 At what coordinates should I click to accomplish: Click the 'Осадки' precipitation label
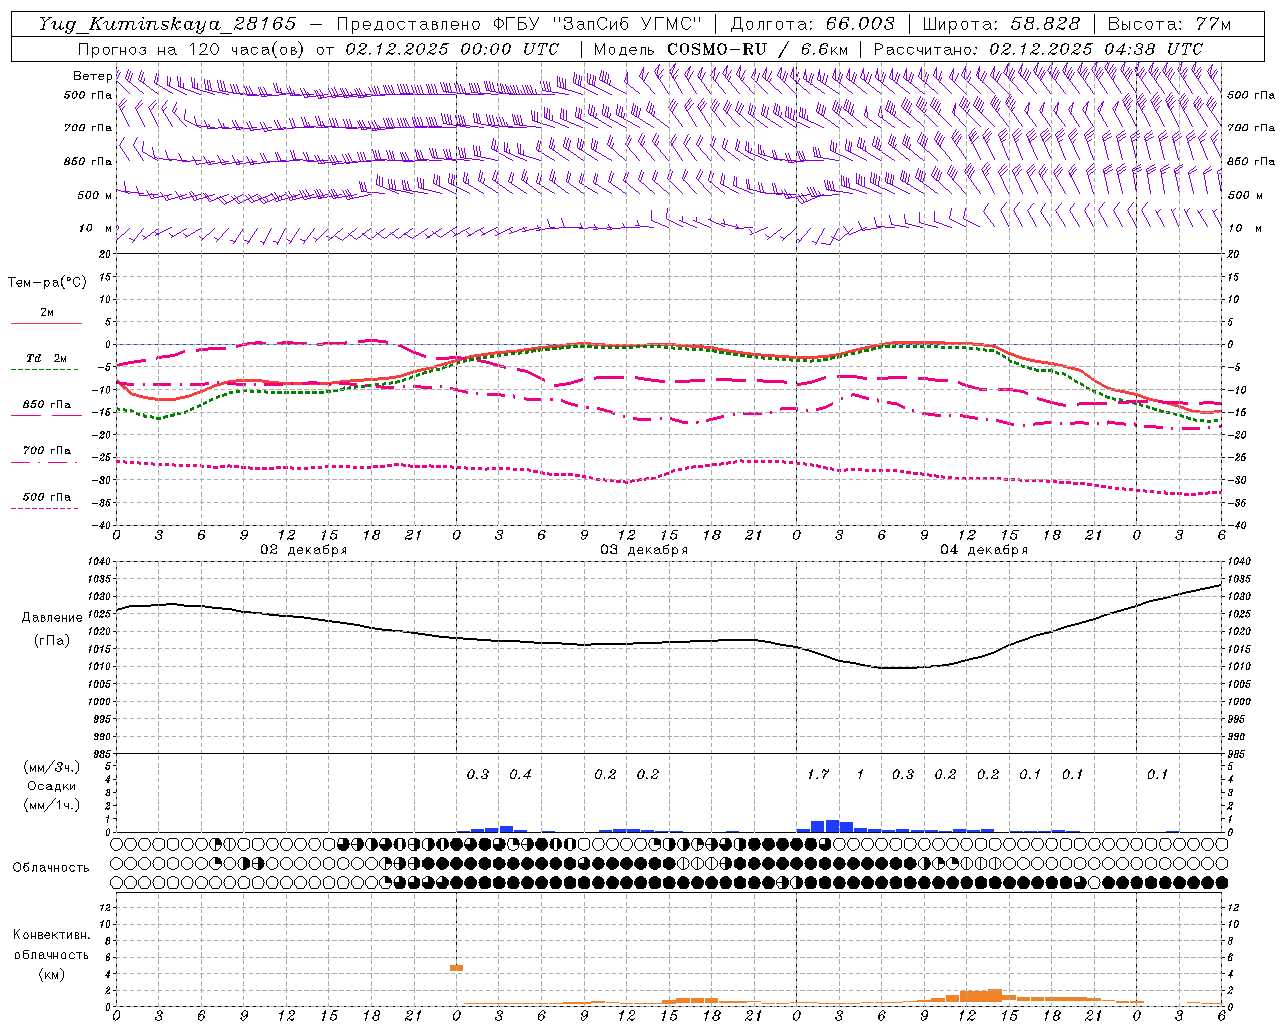51,786
